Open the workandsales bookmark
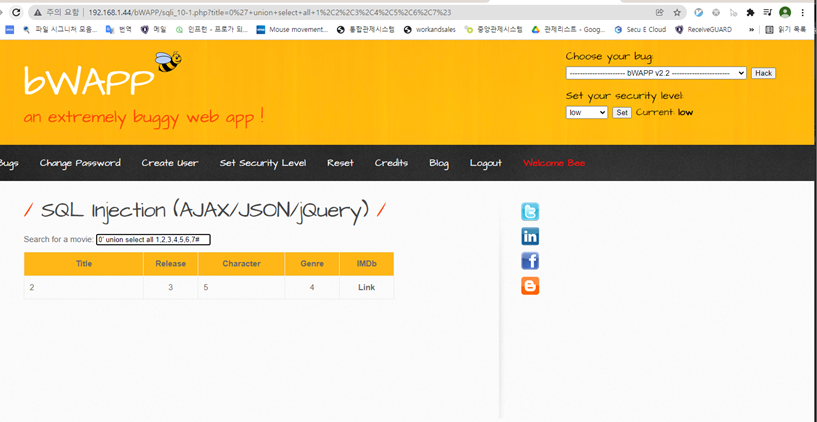Screen dimensions: 817x422 click(x=430, y=30)
